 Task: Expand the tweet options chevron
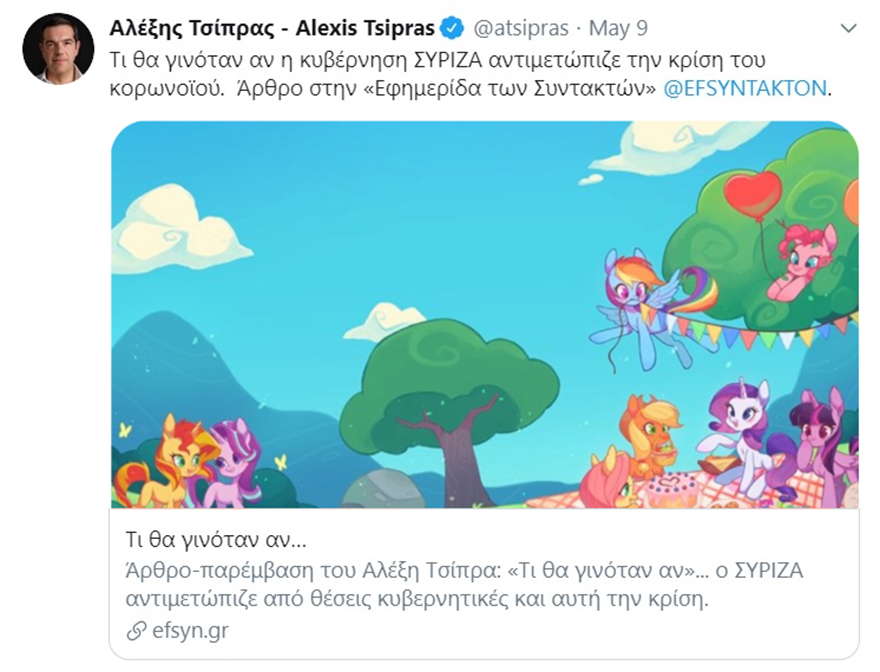848,28
